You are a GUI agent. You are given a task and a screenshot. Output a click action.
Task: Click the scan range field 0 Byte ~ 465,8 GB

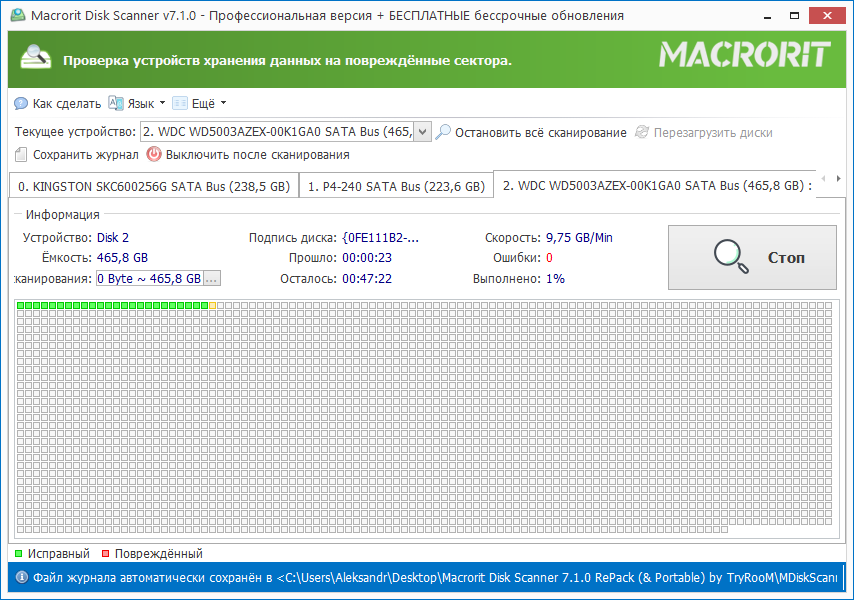point(150,278)
